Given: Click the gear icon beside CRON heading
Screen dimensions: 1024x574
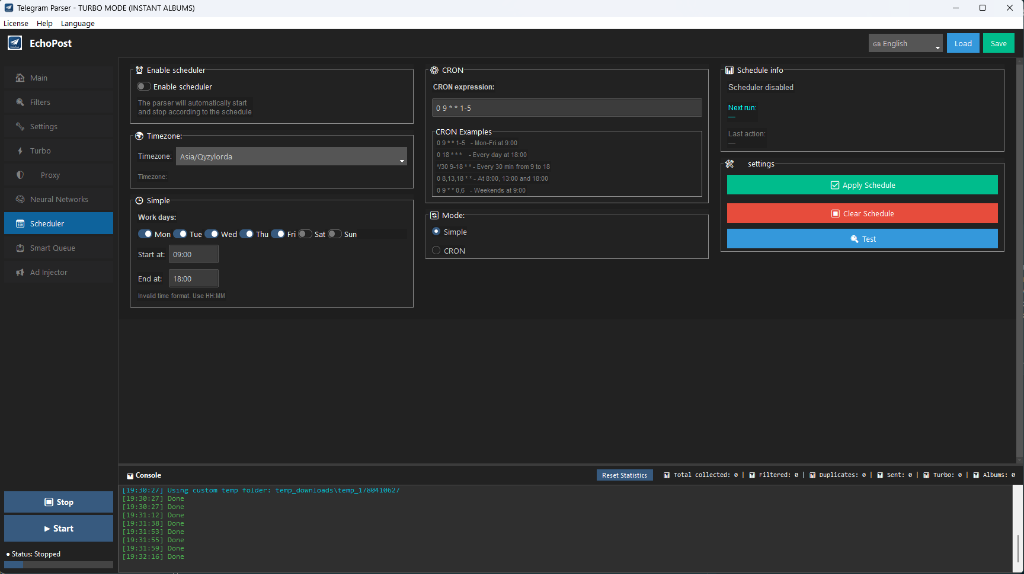Looking at the screenshot, I should tap(434, 70).
